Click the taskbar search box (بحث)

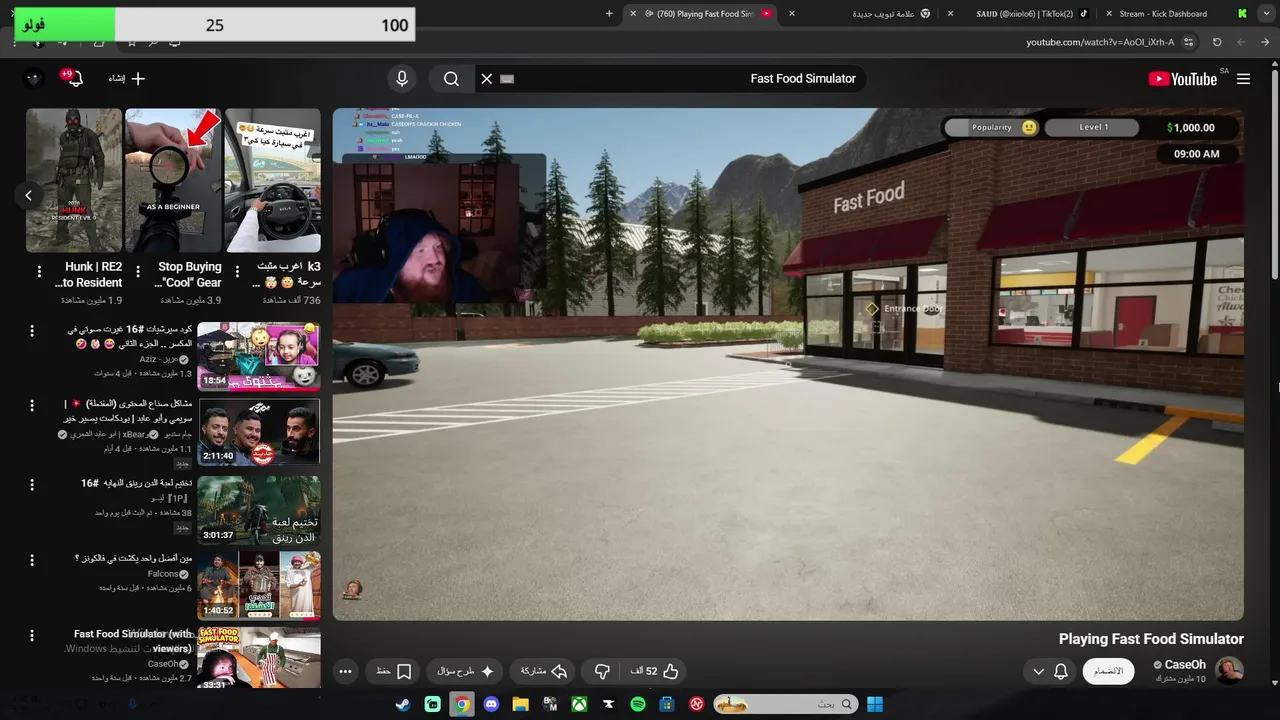coord(787,704)
